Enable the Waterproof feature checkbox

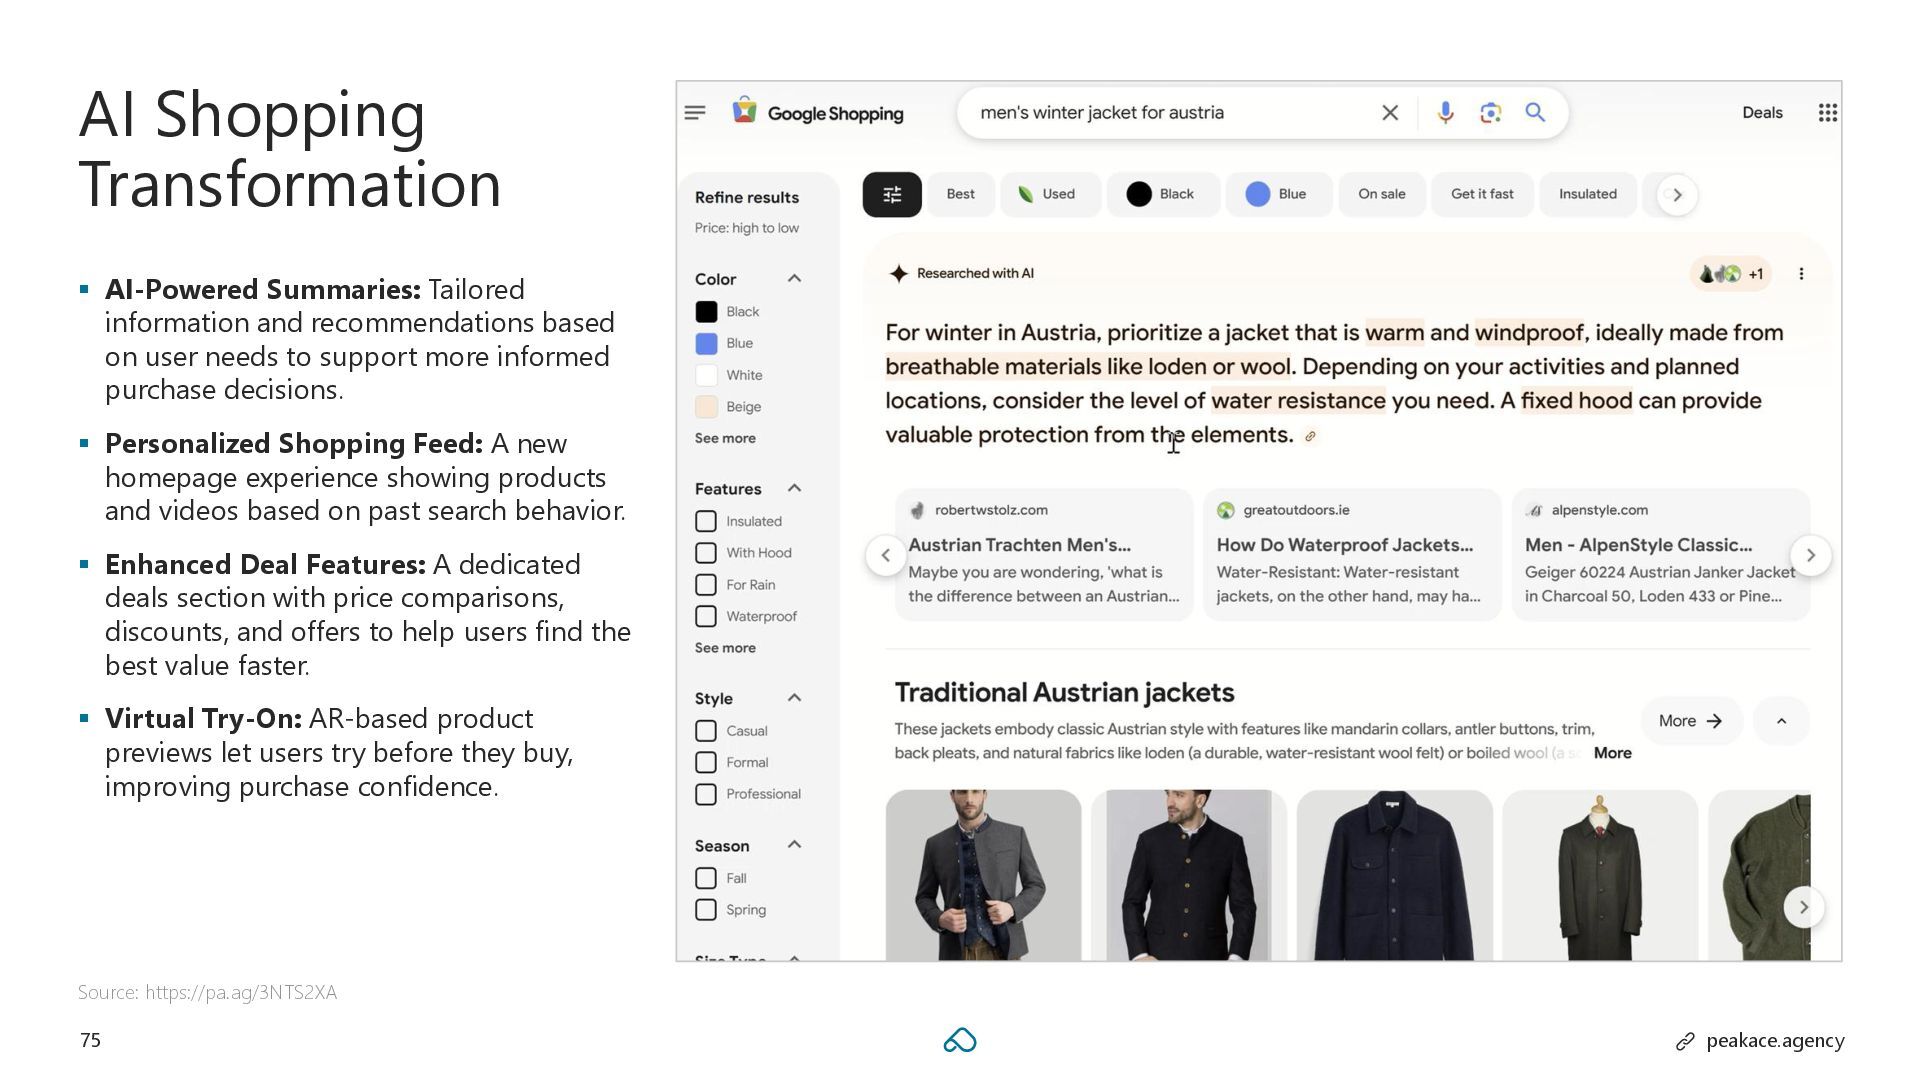coord(706,616)
